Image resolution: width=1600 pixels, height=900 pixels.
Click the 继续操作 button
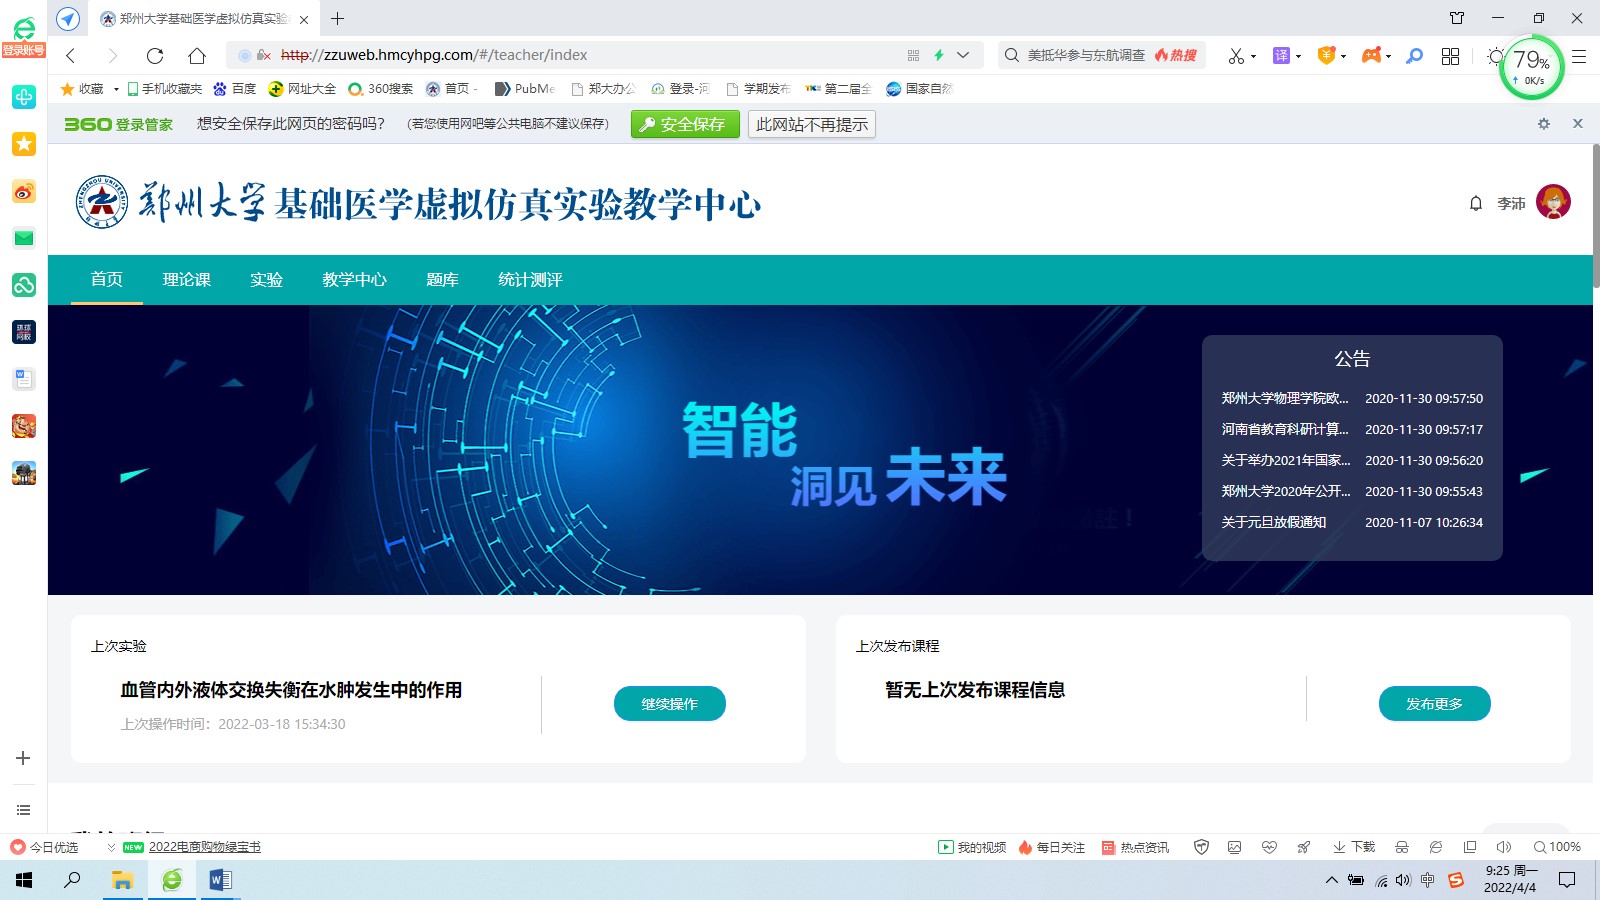(x=670, y=703)
